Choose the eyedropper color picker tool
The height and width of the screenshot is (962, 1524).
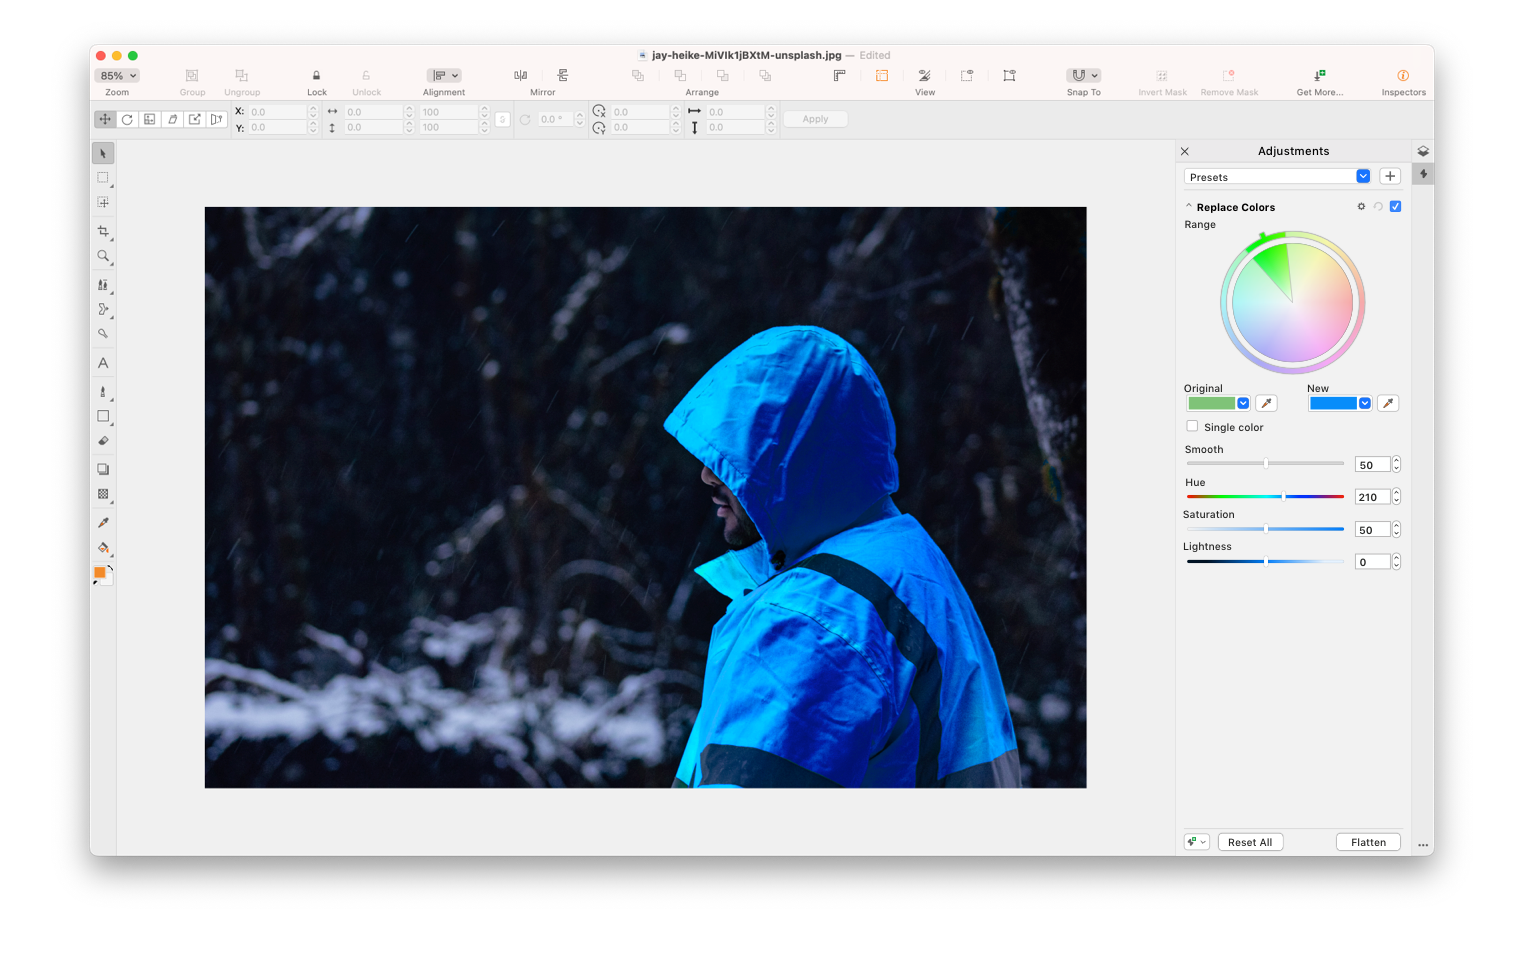click(x=103, y=522)
